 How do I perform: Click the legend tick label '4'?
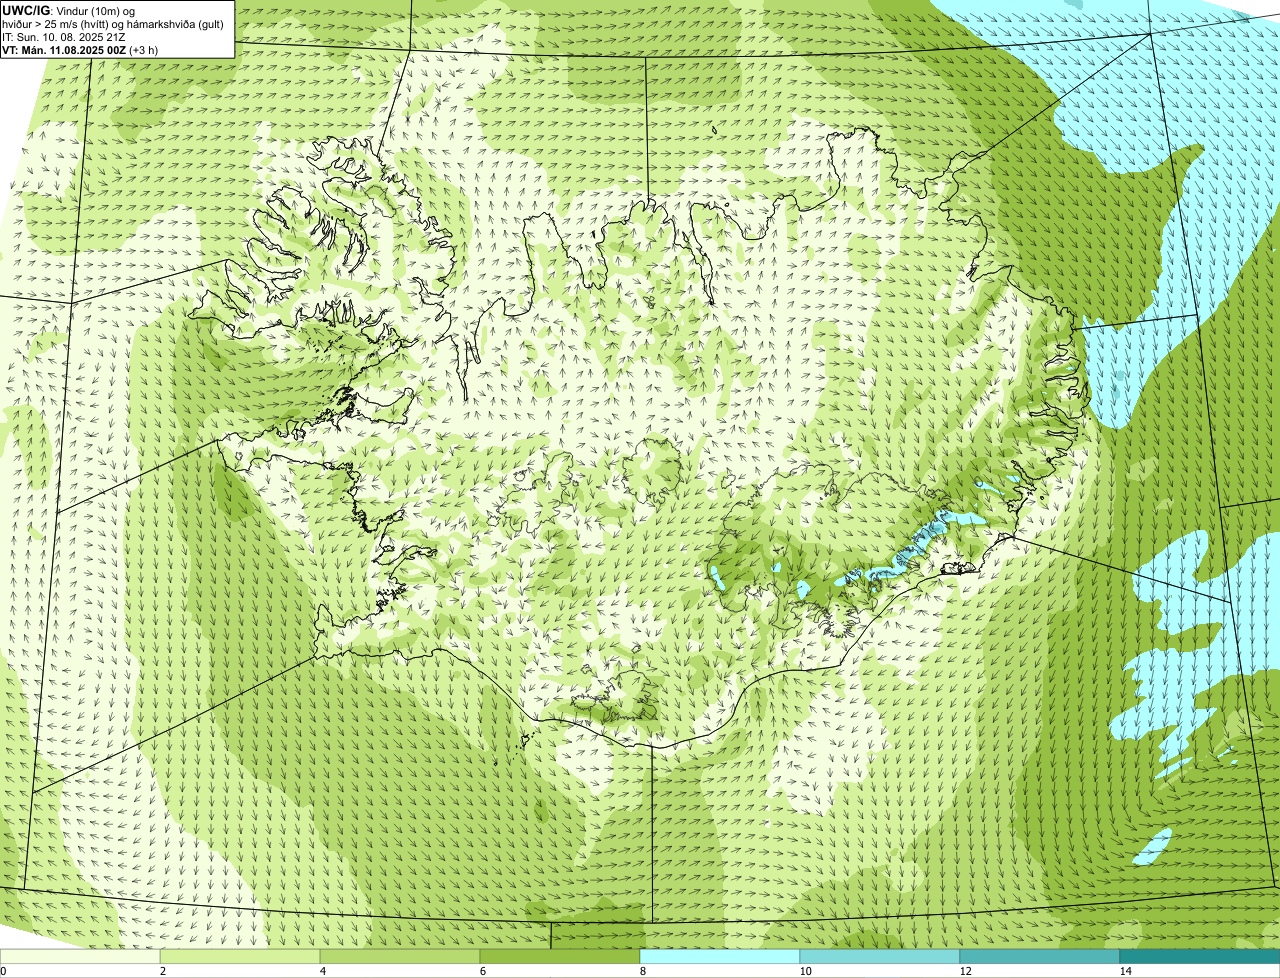tap(321, 971)
